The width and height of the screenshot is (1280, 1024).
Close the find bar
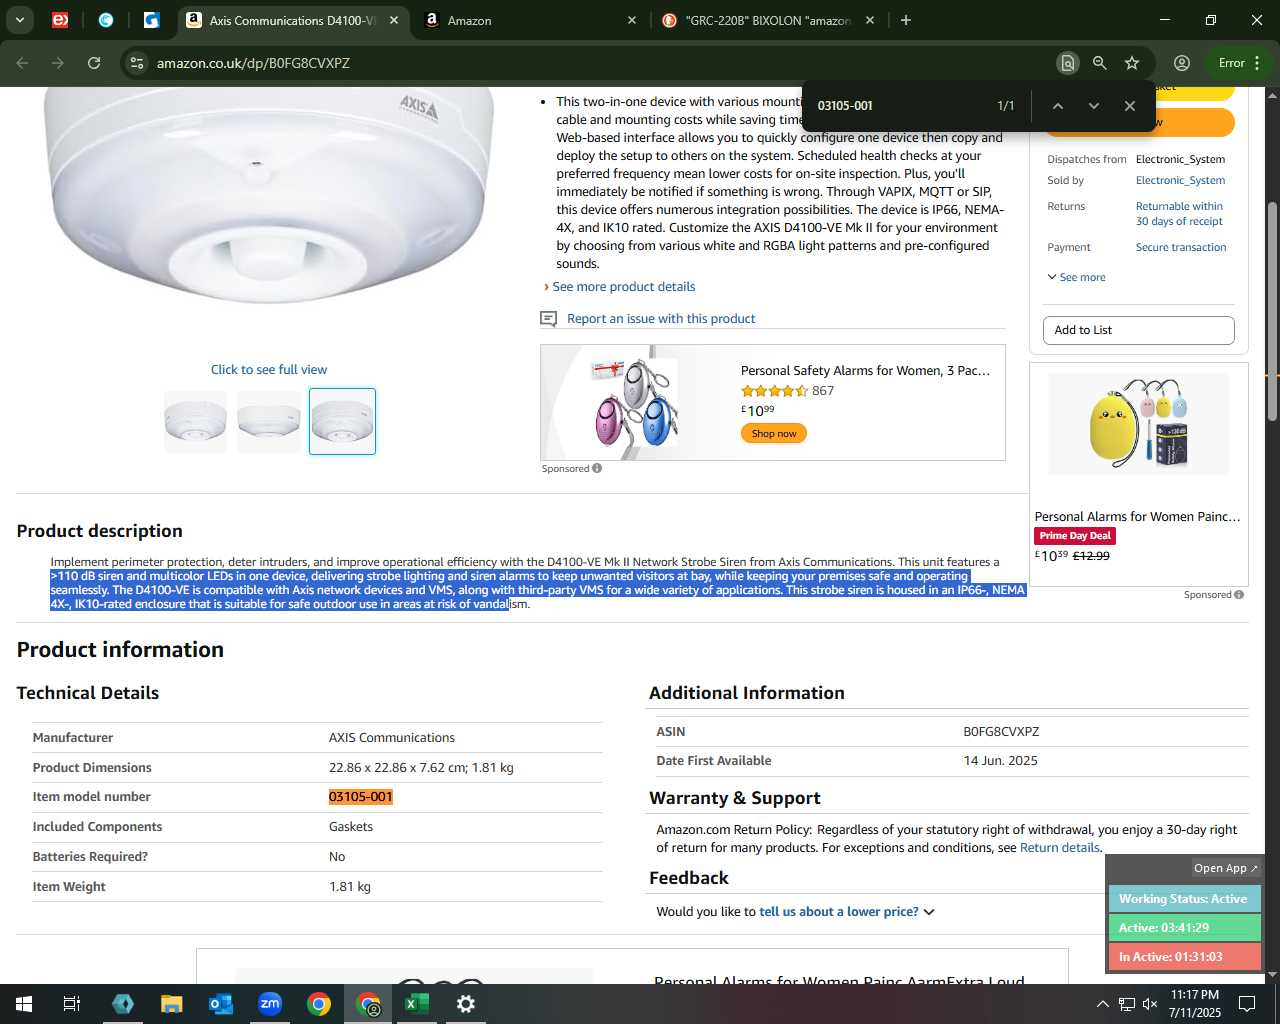pos(1129,106)
